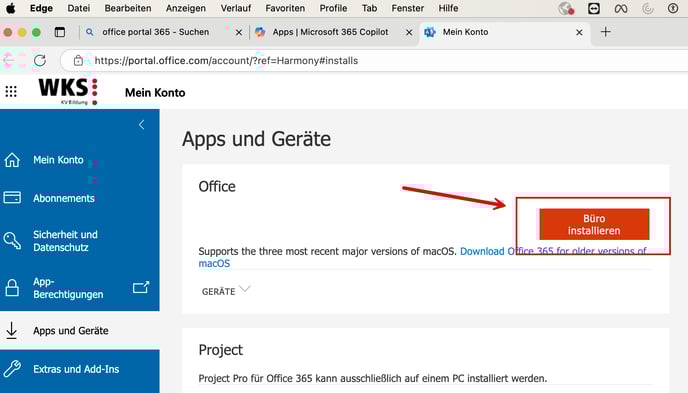Close the Mein Konto tab
This screenshot has width=688, height=393.
pos(579,32)
